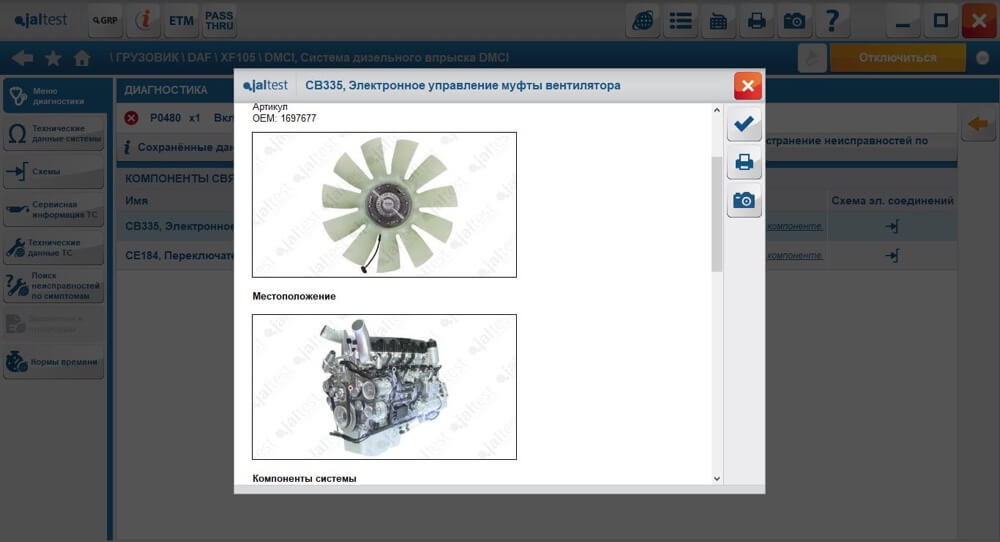Click the top toolbar camera icon
This screenshot has width=1000, height=542.
click(794, 20)
